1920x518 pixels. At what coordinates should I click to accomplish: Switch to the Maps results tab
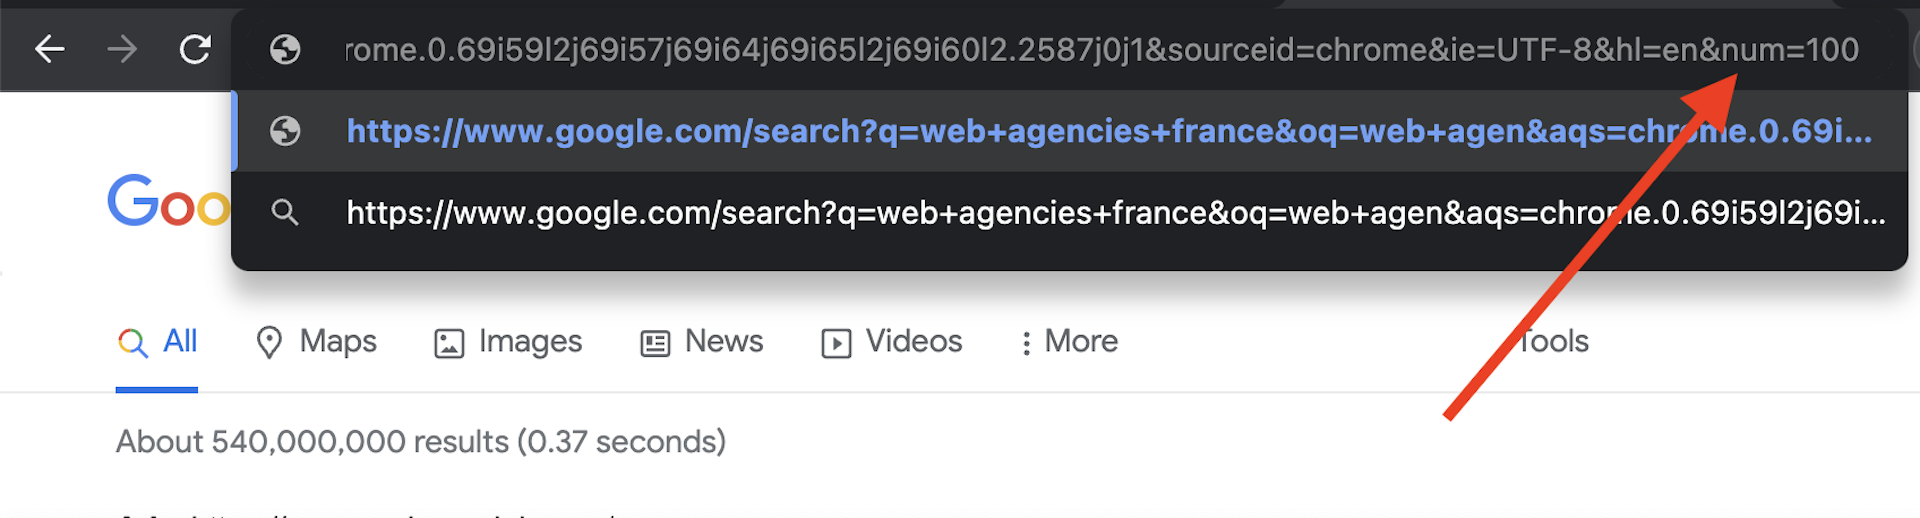tap(338, 342)
